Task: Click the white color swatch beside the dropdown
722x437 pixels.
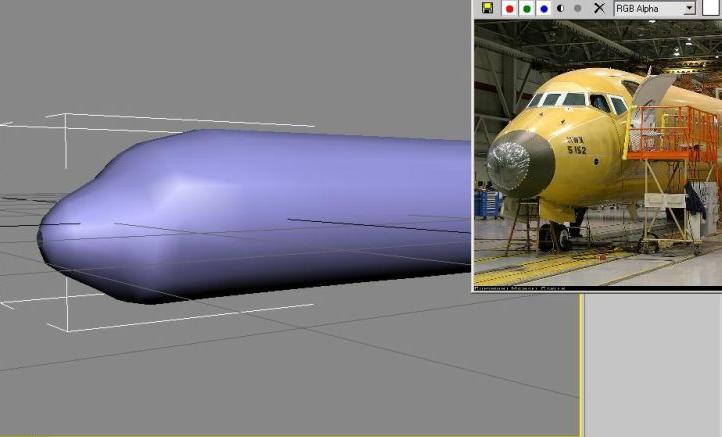Action: tap(710, 8)
